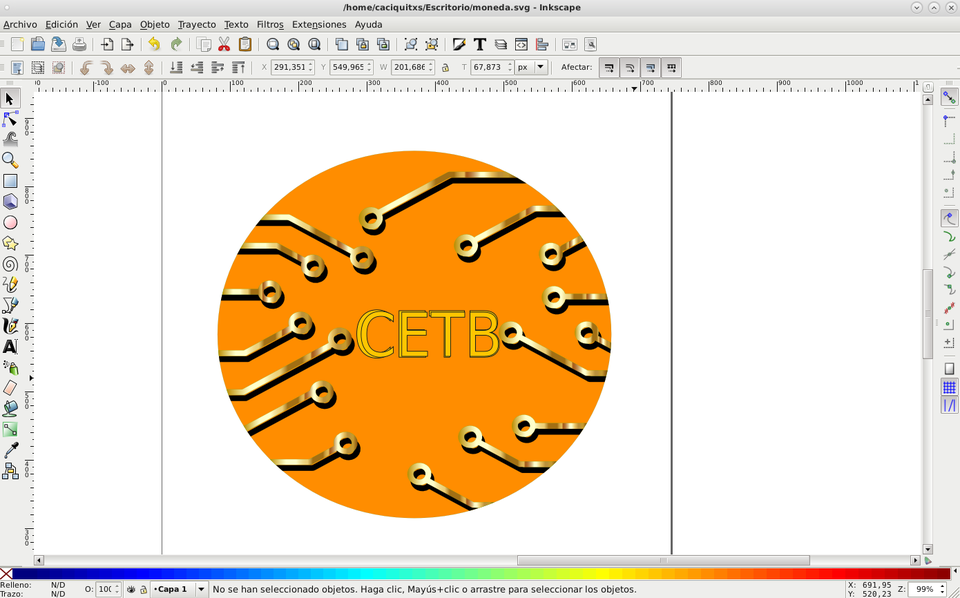This screenshot has height=598, width=960.
Task: Click Lower selection to bottom icon
Action: [176, 67]
